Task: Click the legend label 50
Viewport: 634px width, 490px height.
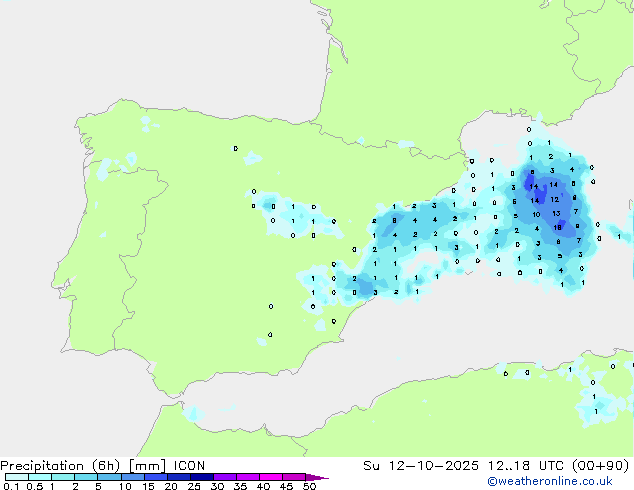Action: pos(309,486)
